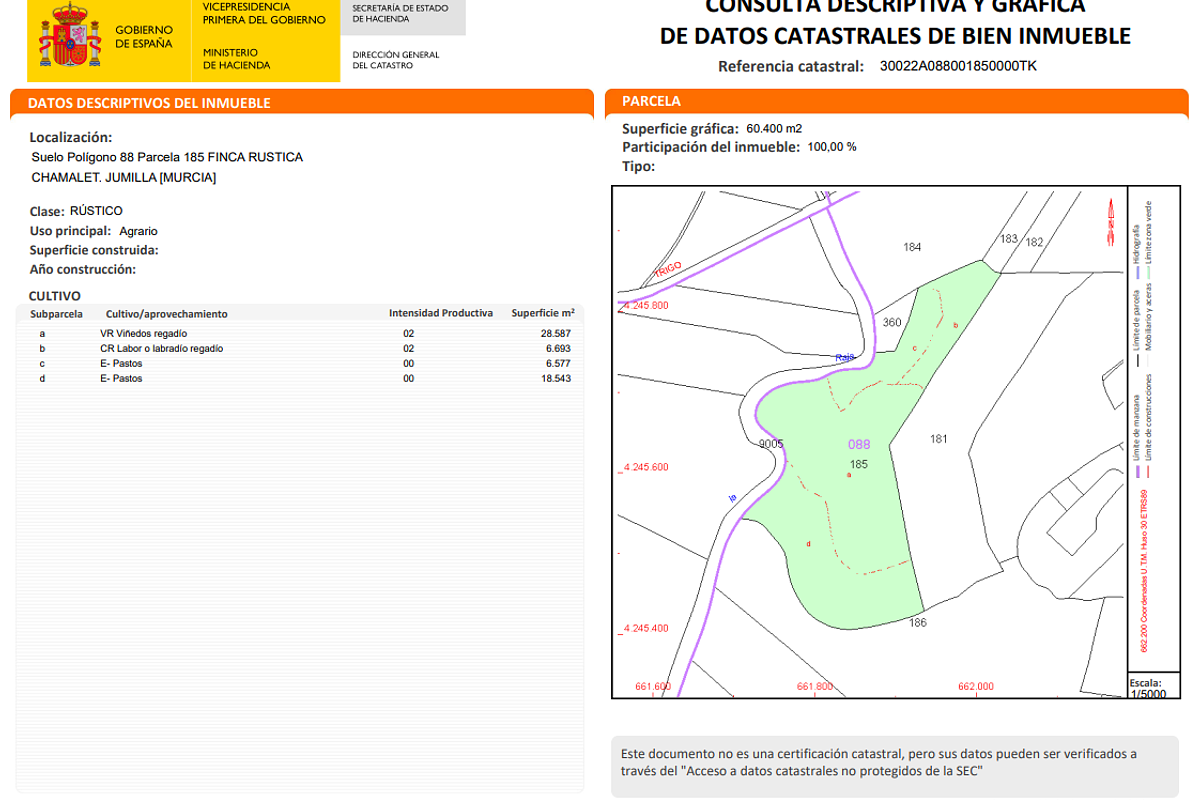The image size is (1200, 800).
Task: Click the red north arrow on map
Action: [1110, 222]
